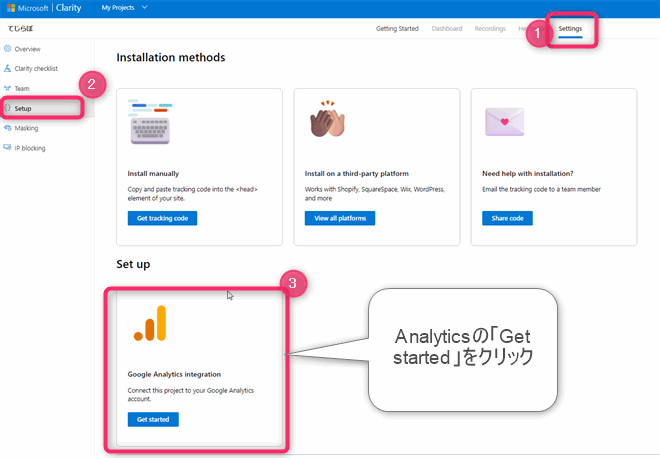Click the Get tracking code button
This screenshot has width=660, height=458.
pyautogui.click(x=162, y=218)
